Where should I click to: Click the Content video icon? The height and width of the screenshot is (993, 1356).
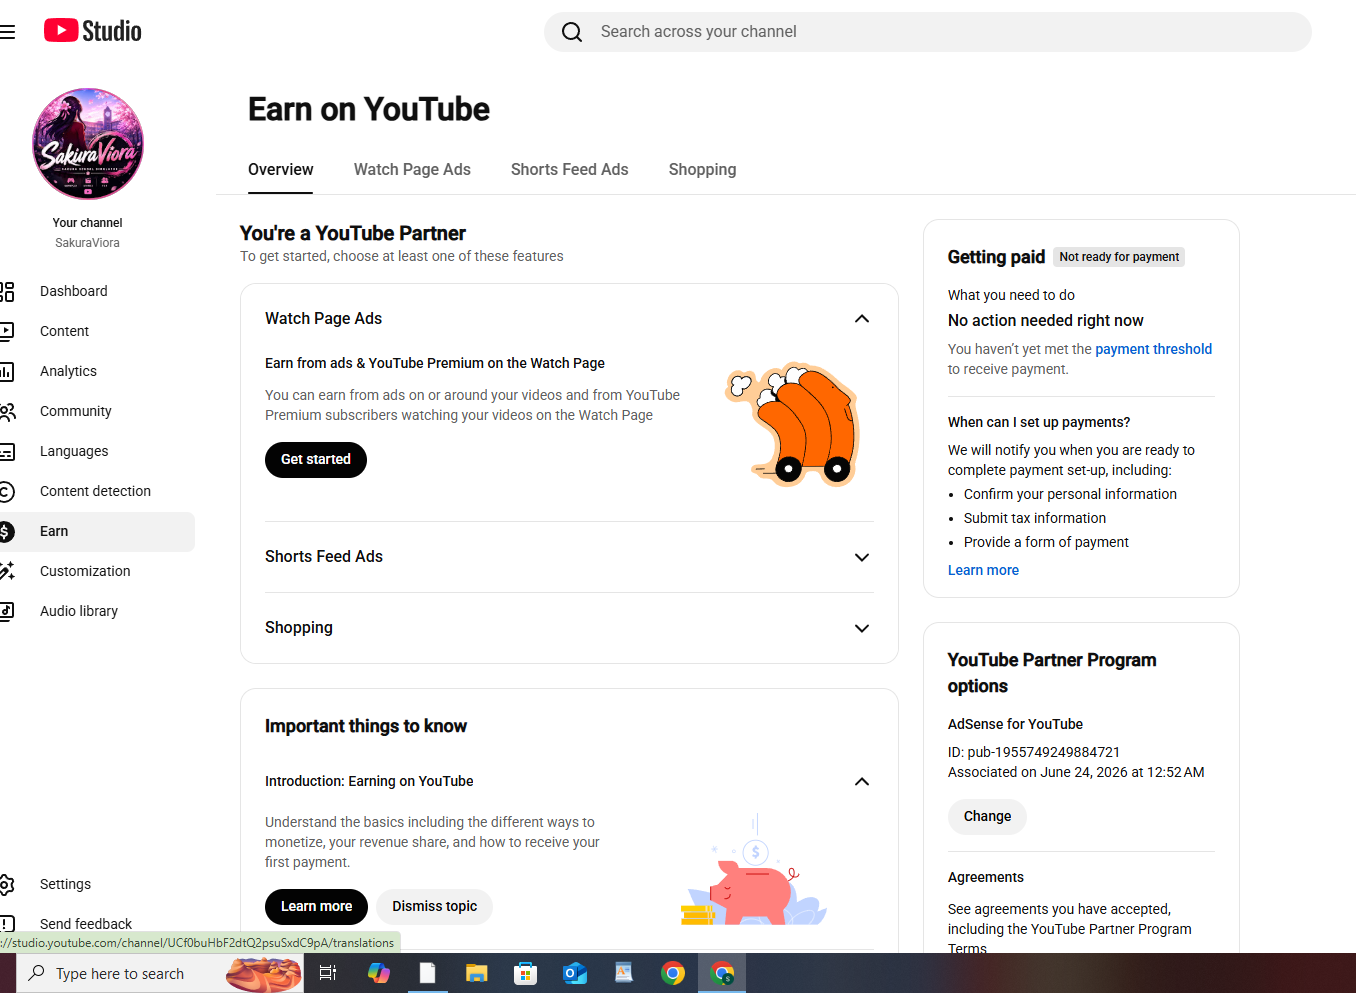7,331
